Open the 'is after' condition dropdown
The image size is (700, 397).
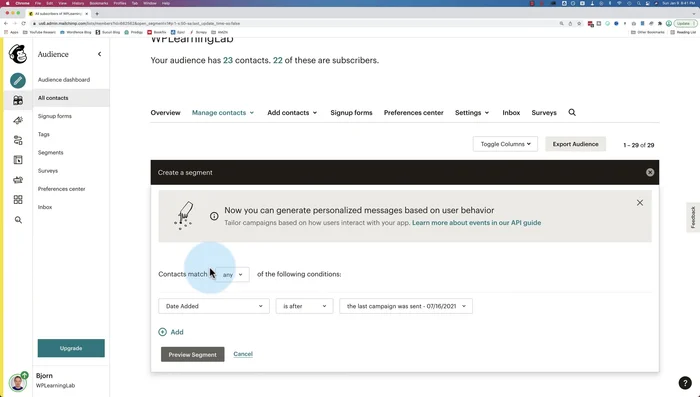pyautogui.click(x=304, y=306)
